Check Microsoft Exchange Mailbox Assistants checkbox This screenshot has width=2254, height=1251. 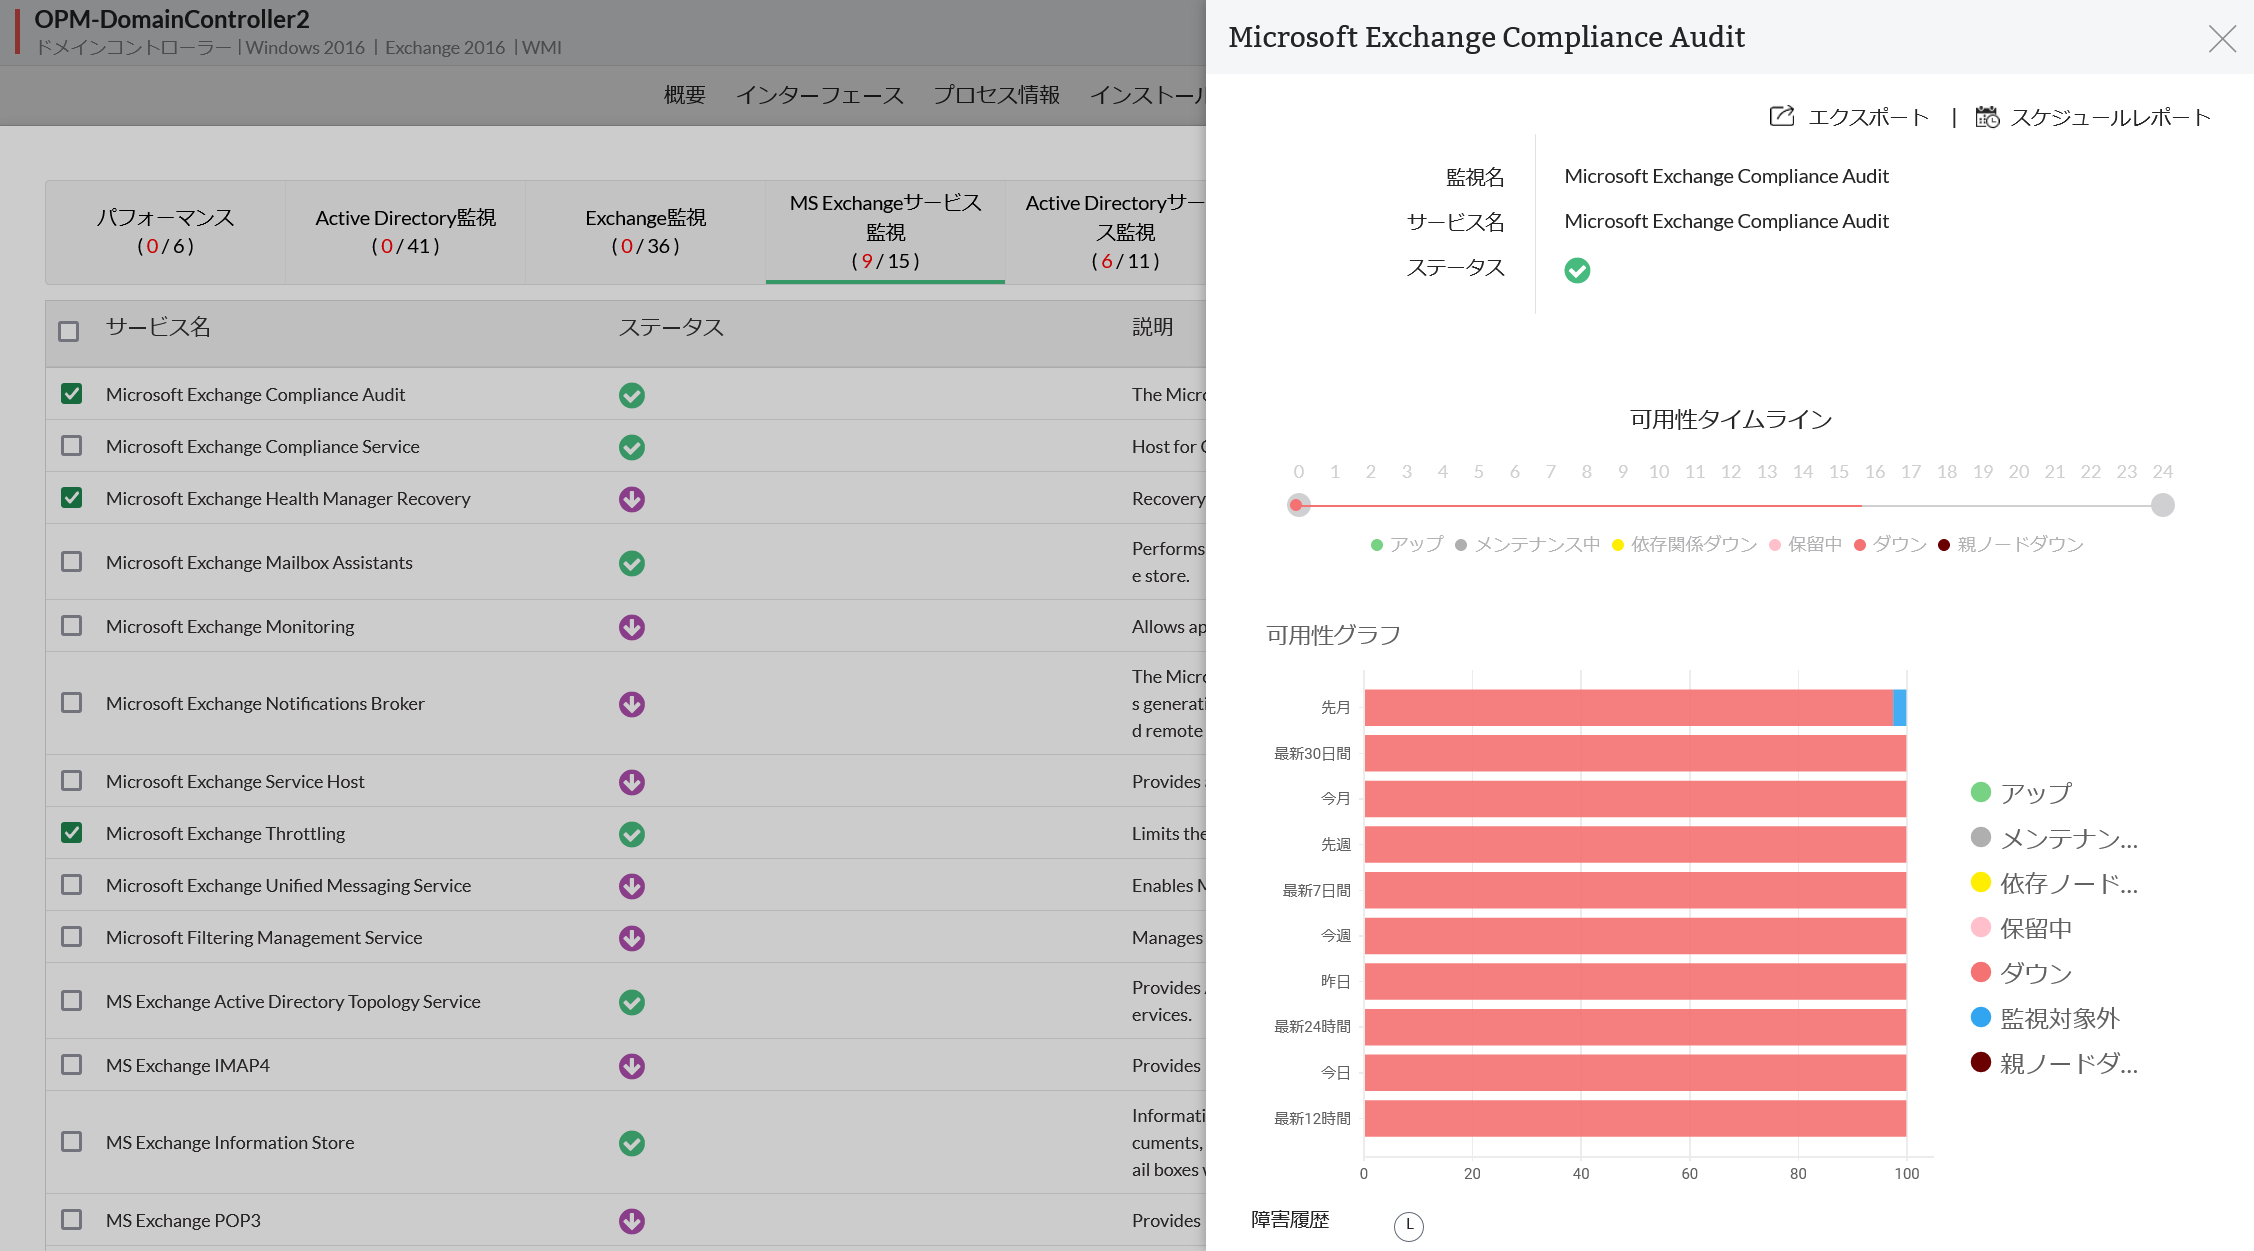pyautogui.click(x=71, y=562)
